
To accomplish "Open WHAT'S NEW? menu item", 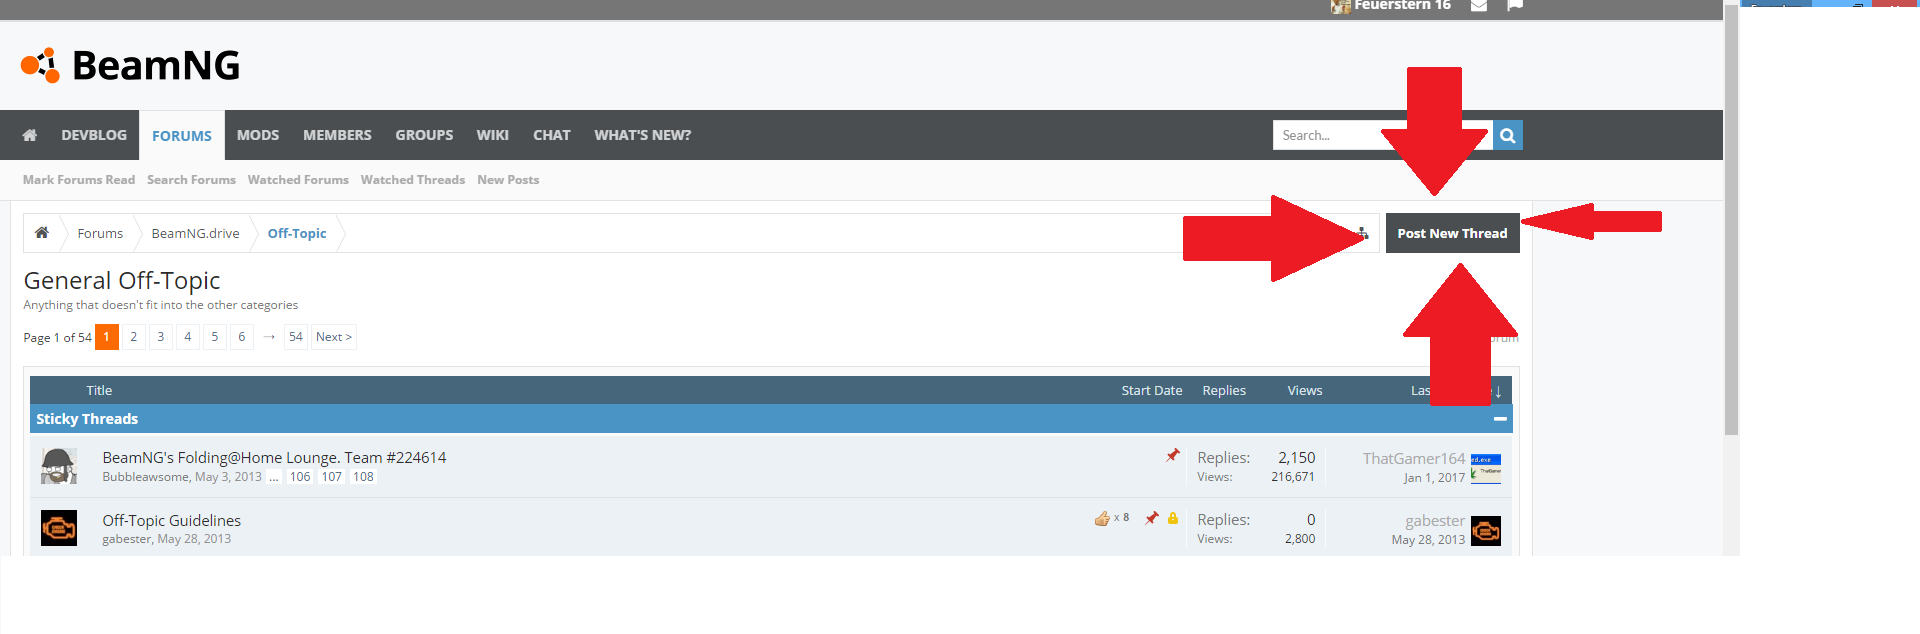I will click(642, 135).
